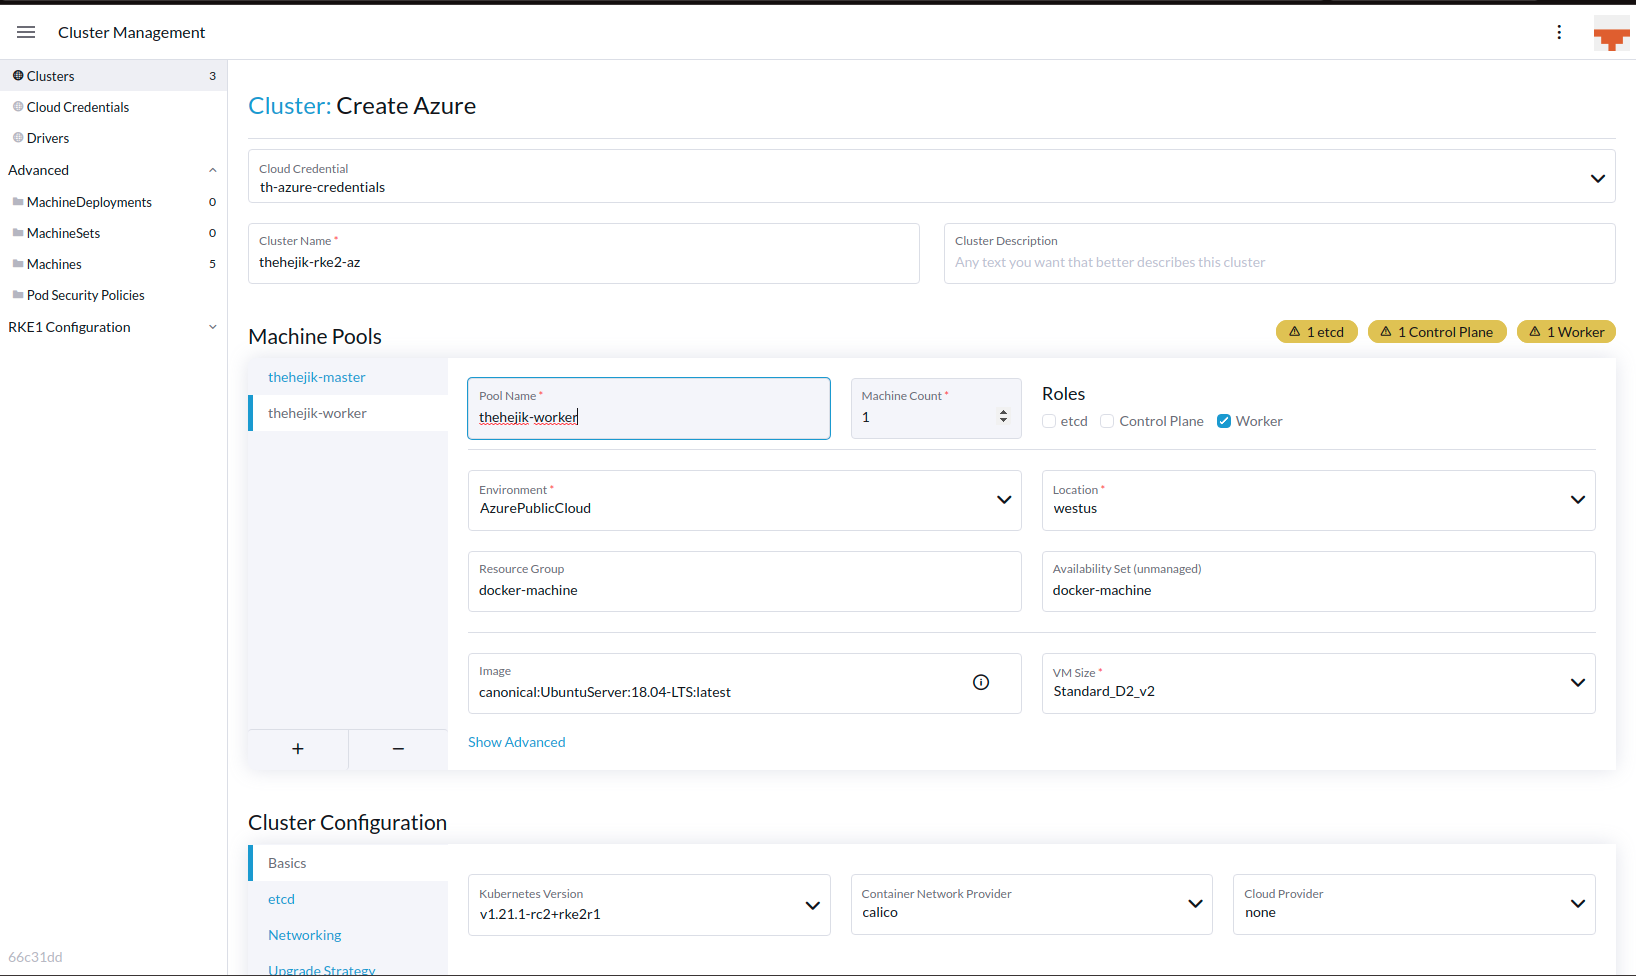Image resolution: width=1636 pixels, height=976 pixels.
Task: Enable the etcd role checkbox
Action: click(x=1048, y=420)
